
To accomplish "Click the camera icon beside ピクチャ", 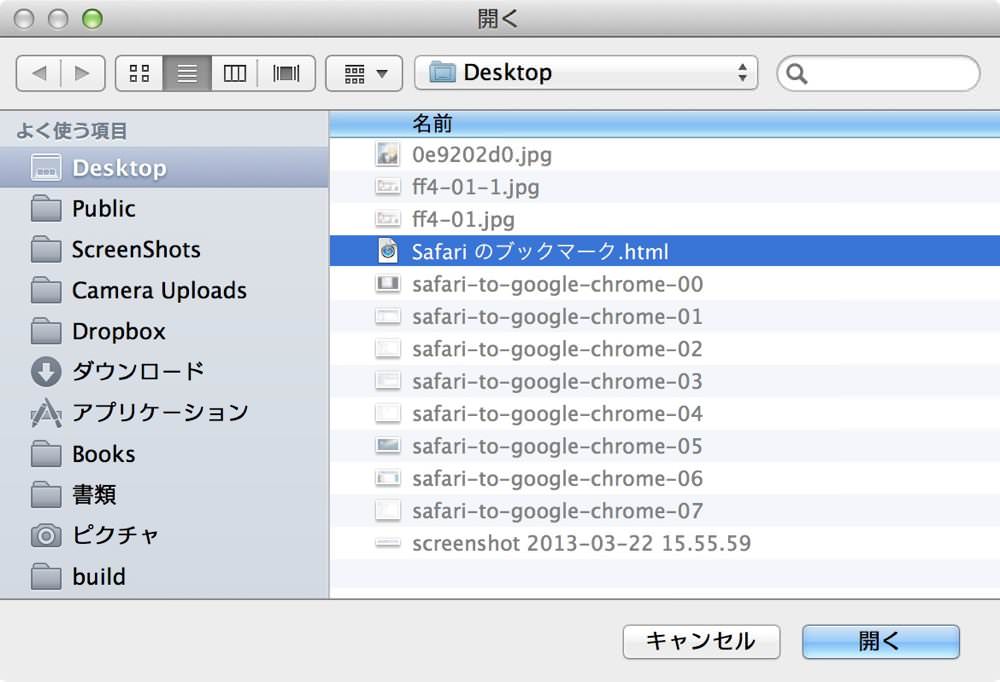I will (x=46, y=535).
